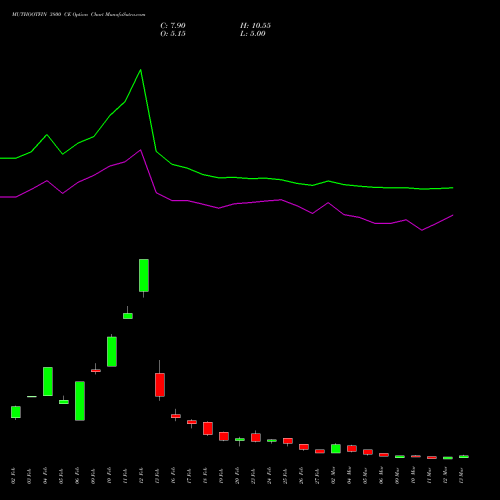Click the purple line peak at 12 Feb
Screen dimensions: 500x500
click(141, 150)
